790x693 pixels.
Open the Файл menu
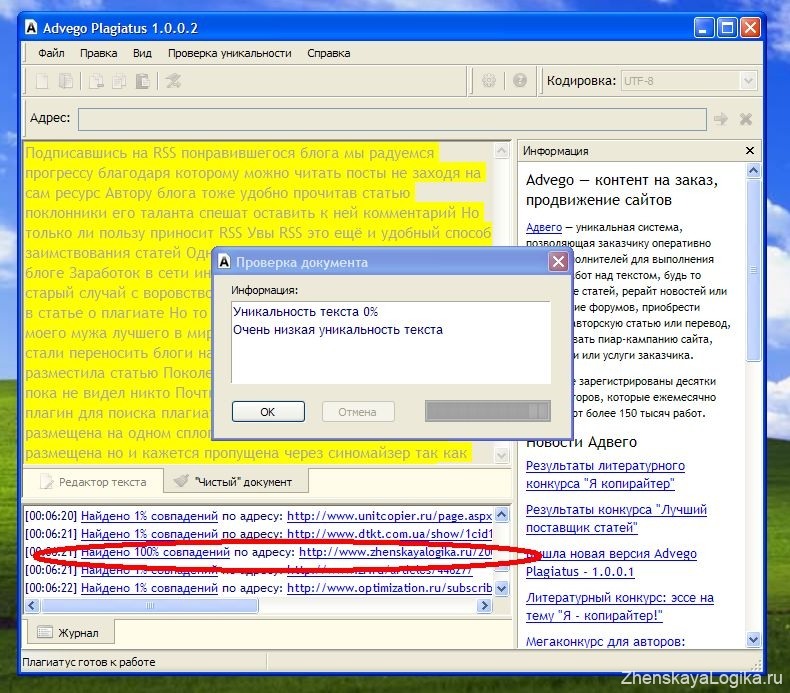[x=51, y=53]
